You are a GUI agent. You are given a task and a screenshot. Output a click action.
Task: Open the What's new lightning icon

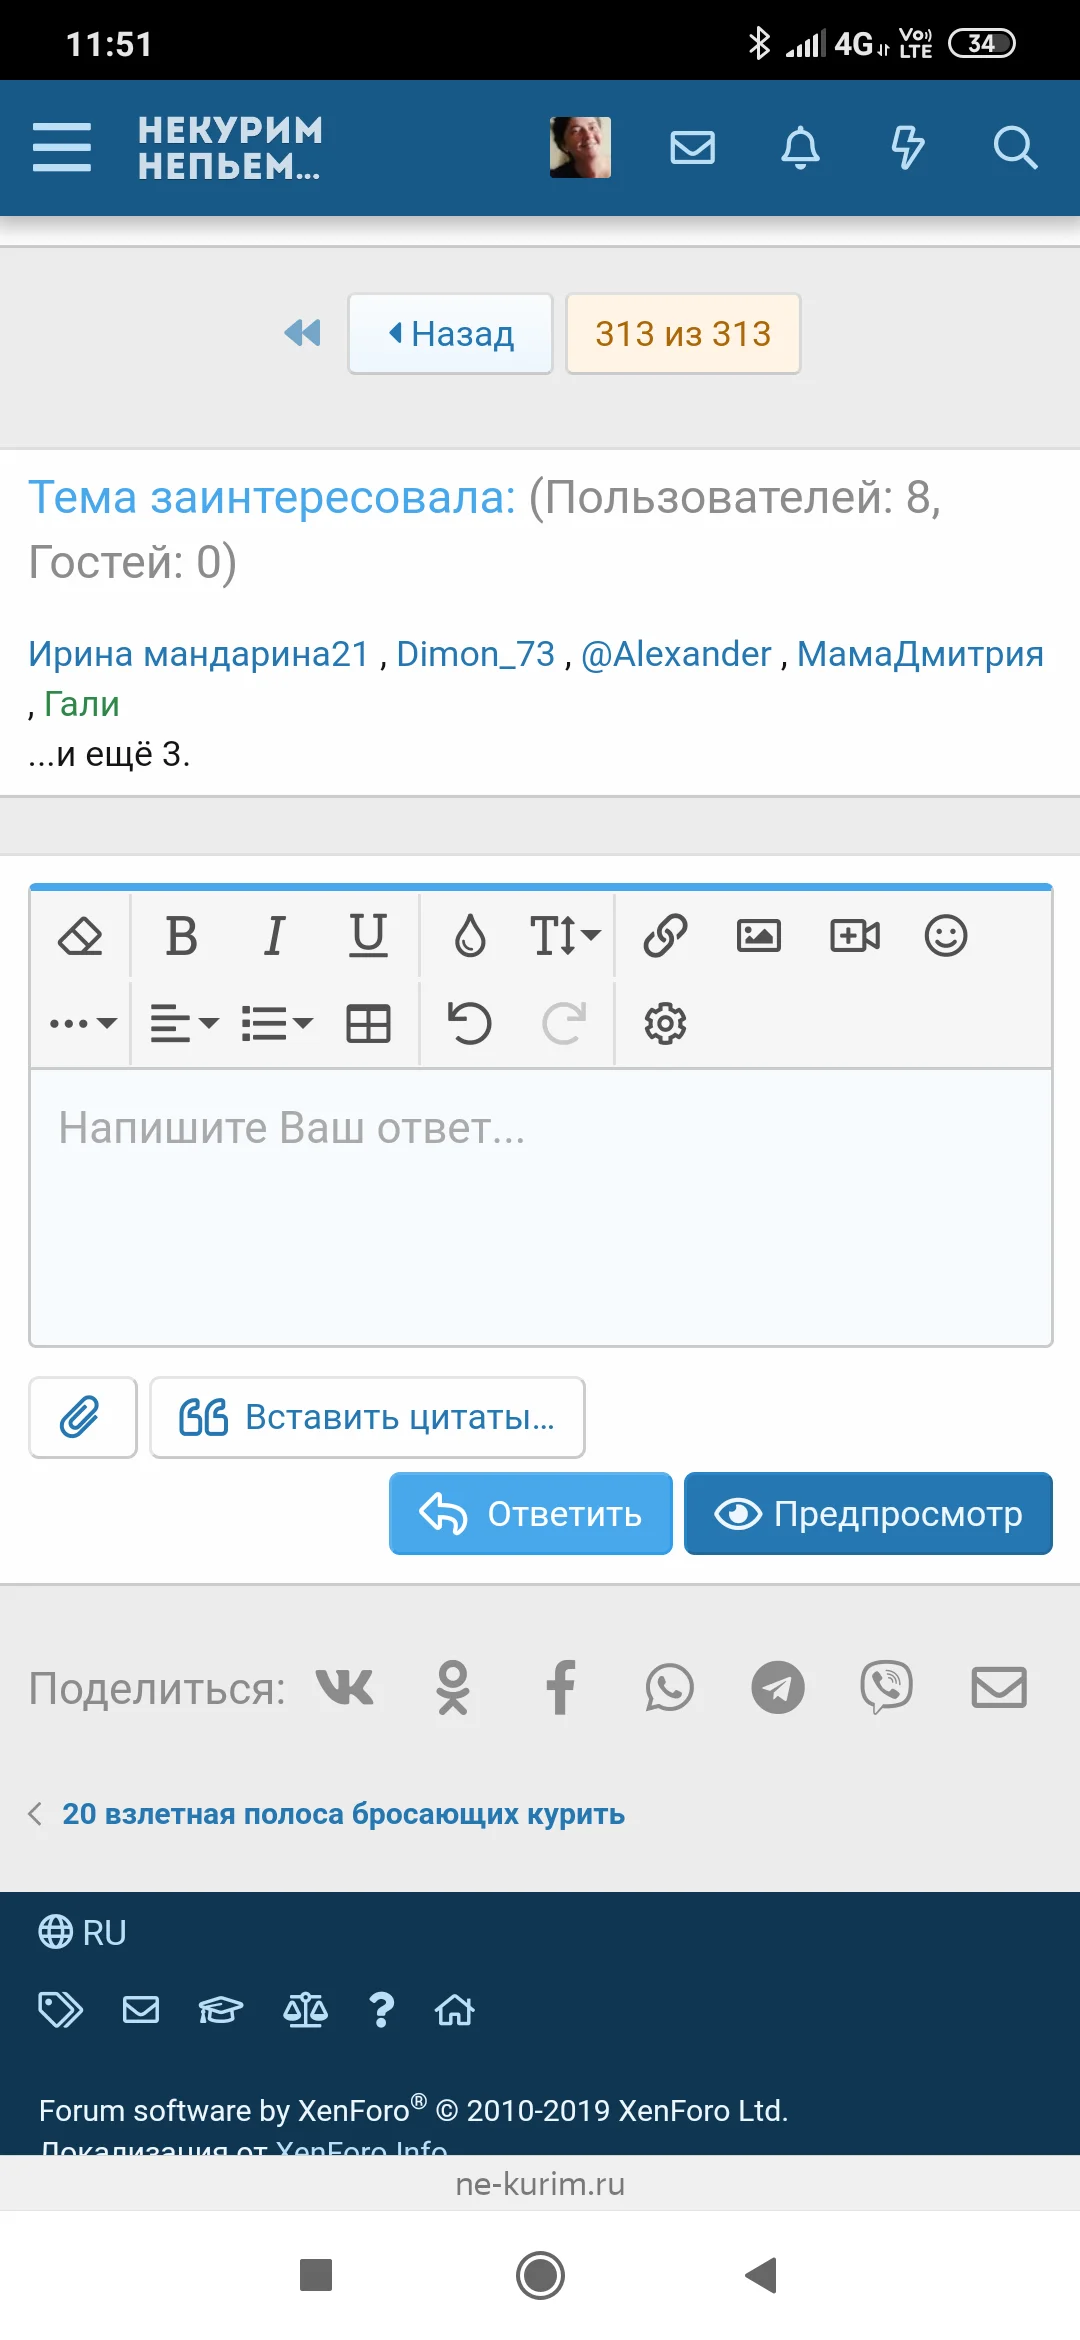[908, 147]
